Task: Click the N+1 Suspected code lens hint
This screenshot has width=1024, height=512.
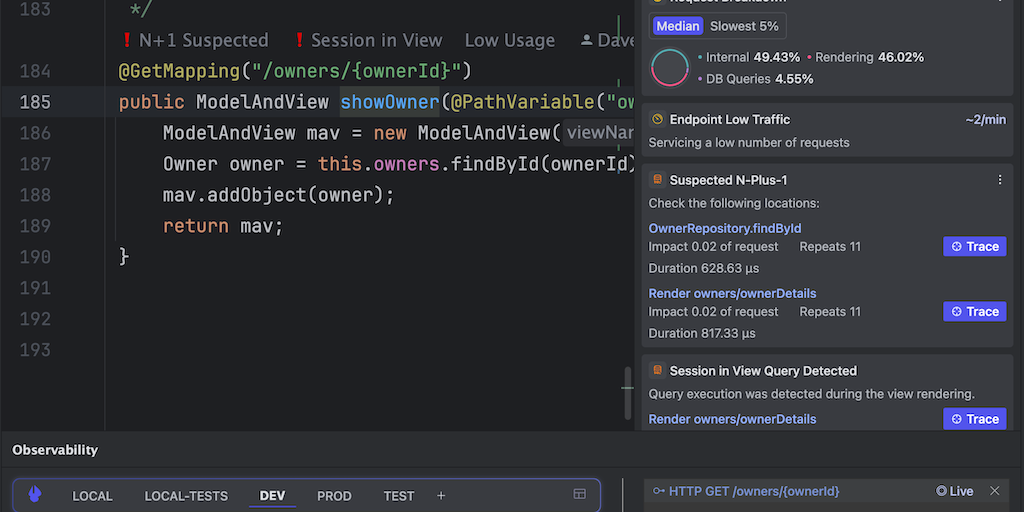Action: (x=194, y=41)
